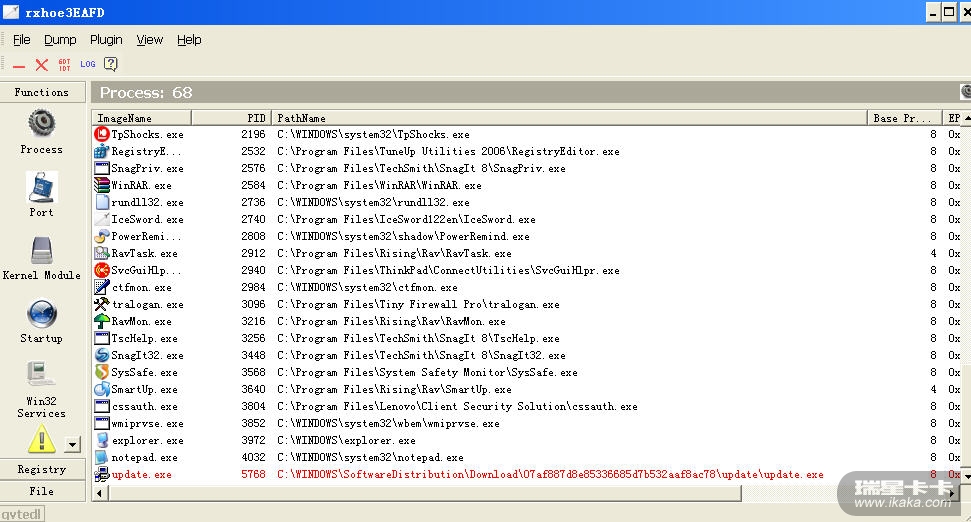Select the Tiny Firewall Pro tralogan.exe path
The height and width of the screenshot is (522, 971).
[x=418, y=304]
